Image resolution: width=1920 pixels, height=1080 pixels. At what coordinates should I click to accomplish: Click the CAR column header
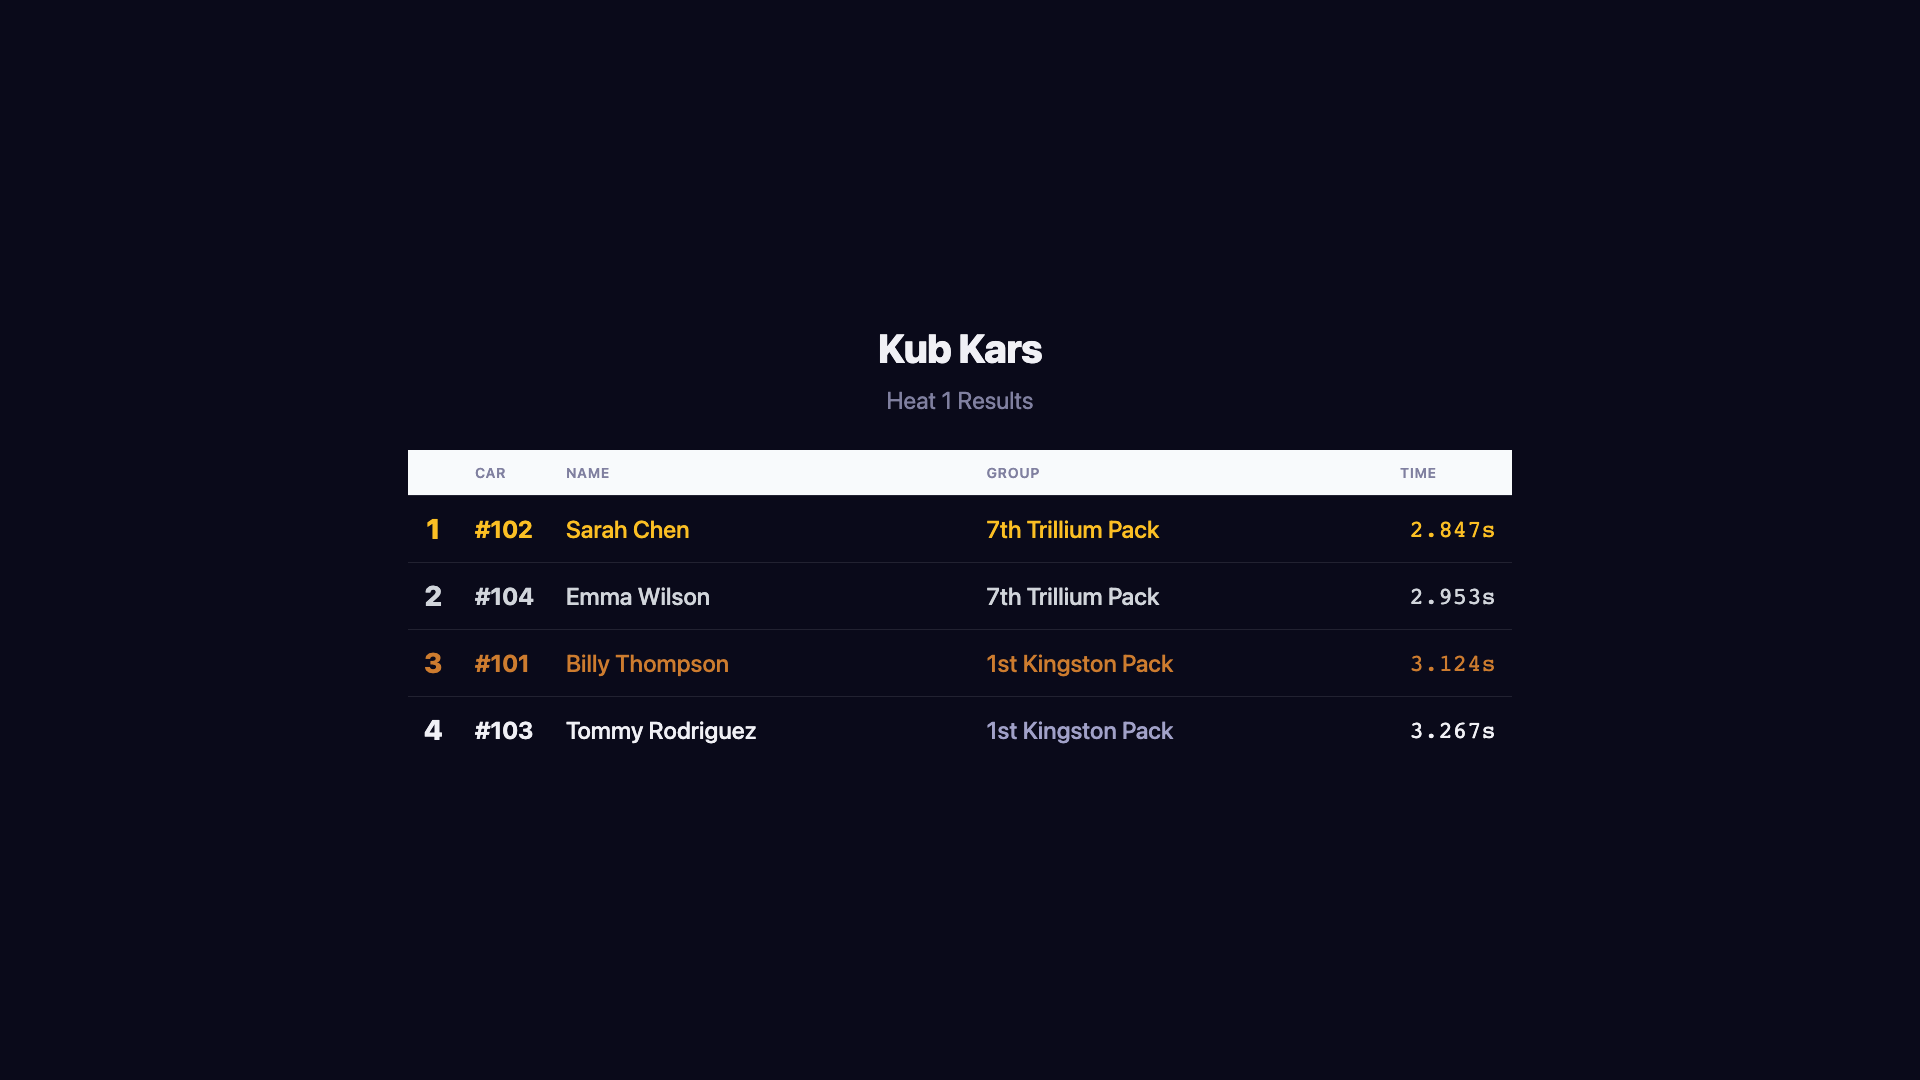(x=490, y=473)
